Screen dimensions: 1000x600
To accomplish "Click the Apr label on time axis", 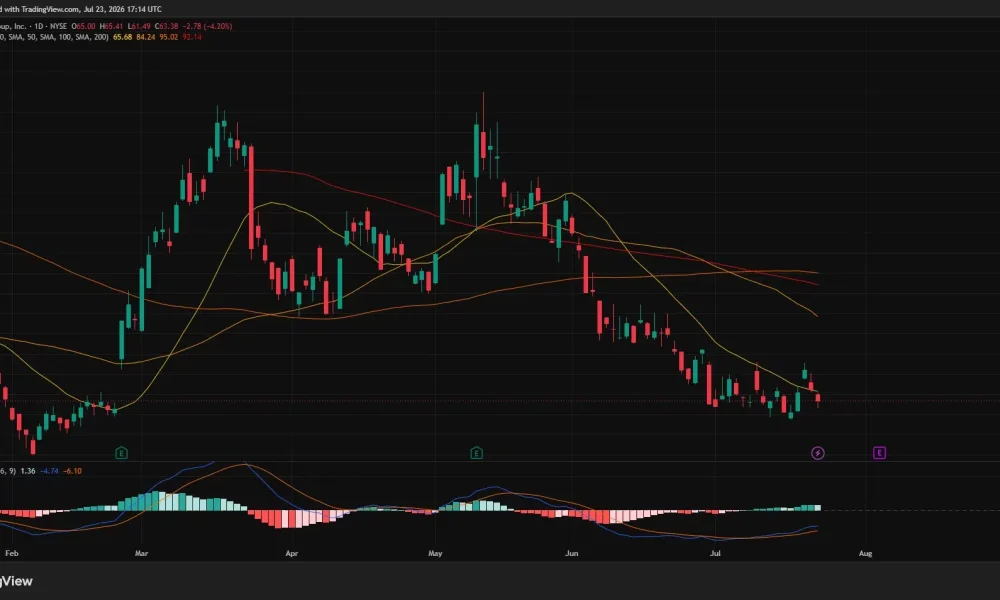I will pos(291,553).
